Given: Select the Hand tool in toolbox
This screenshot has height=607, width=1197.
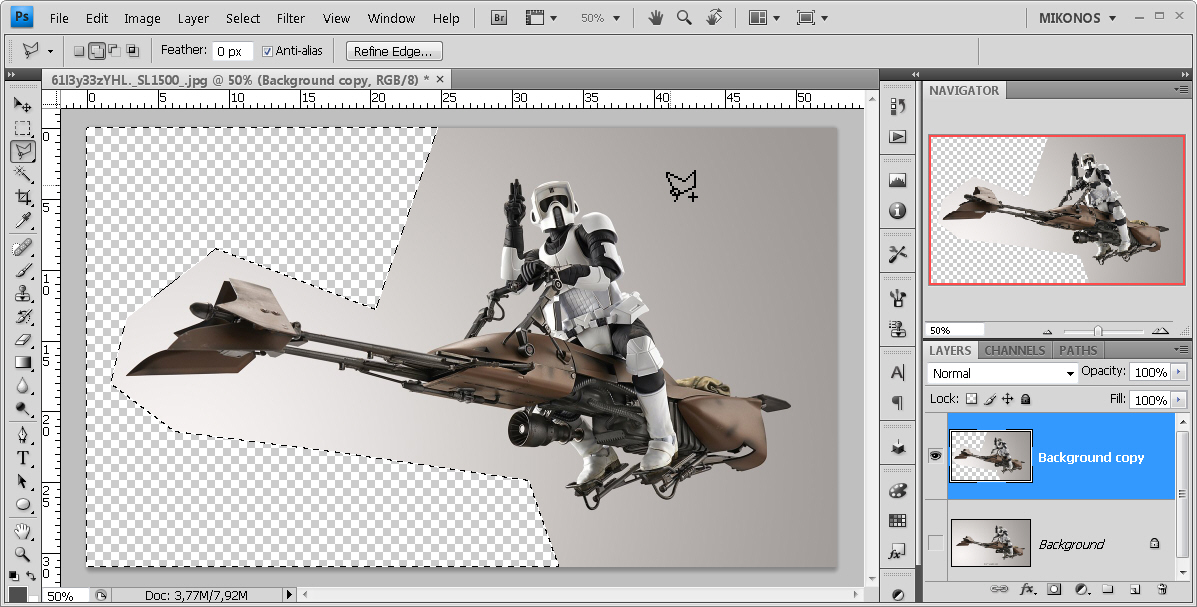Looking at the screenshot, I should (22, 531).
